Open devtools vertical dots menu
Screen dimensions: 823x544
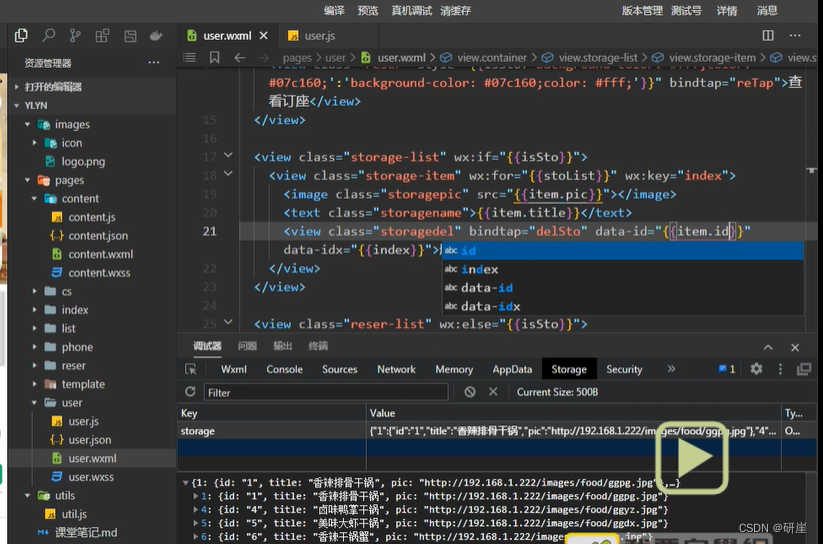780,369
